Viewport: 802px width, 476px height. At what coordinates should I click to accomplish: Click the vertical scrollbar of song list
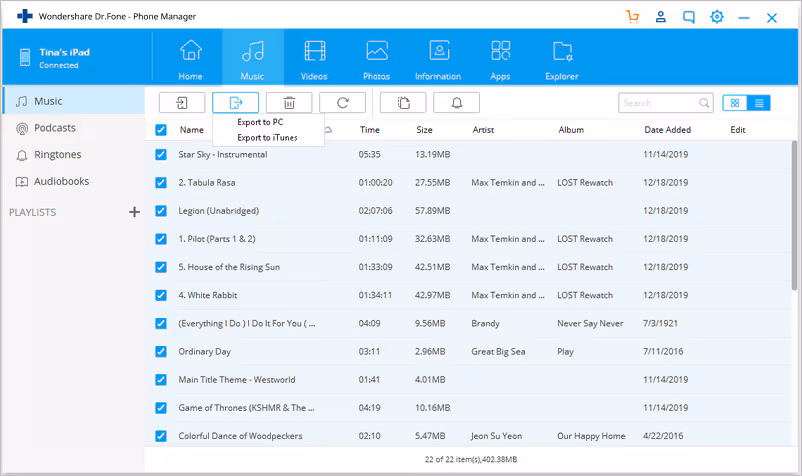(794, 215)
